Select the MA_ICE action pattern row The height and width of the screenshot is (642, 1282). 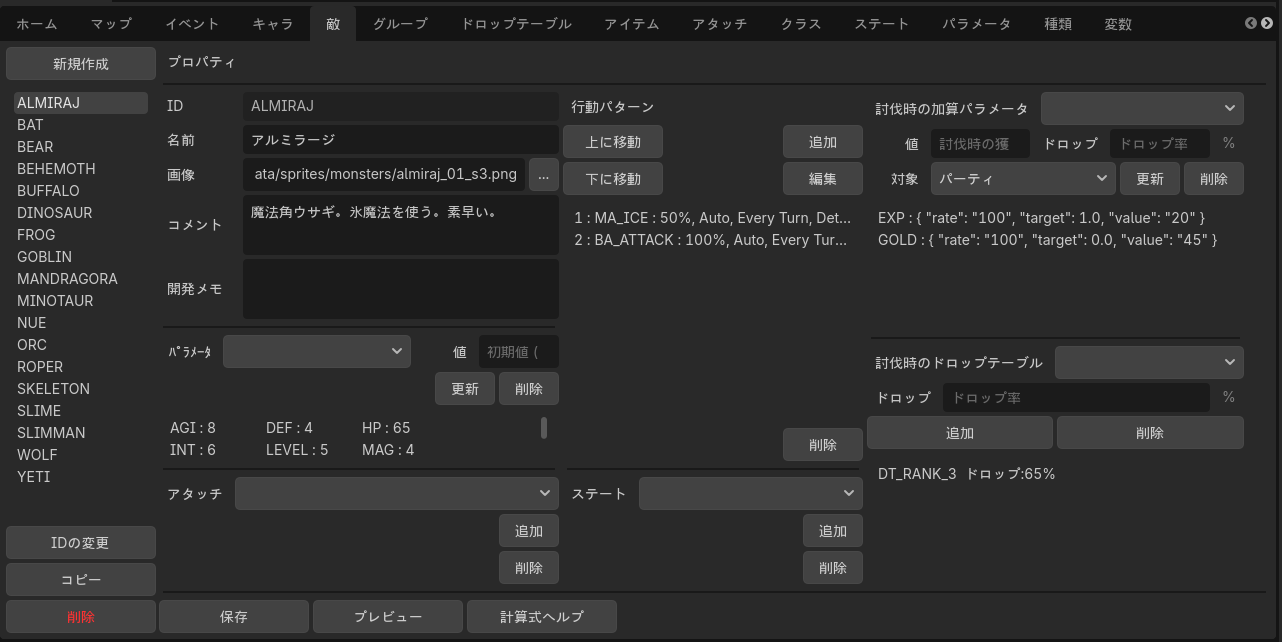(713, 218)
